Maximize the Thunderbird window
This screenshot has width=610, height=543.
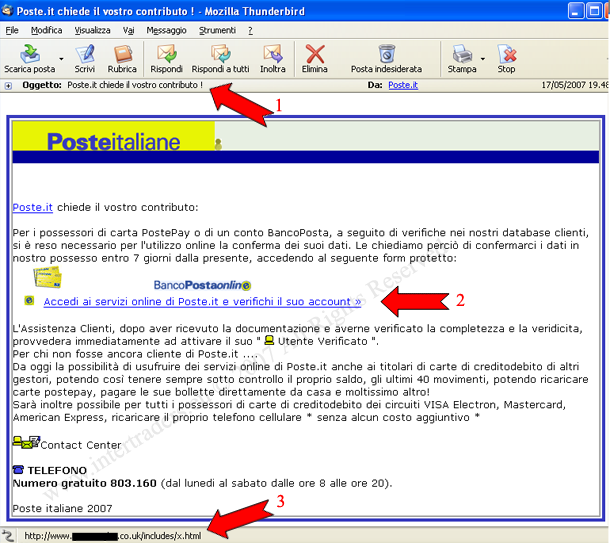(x=594, y=11)
